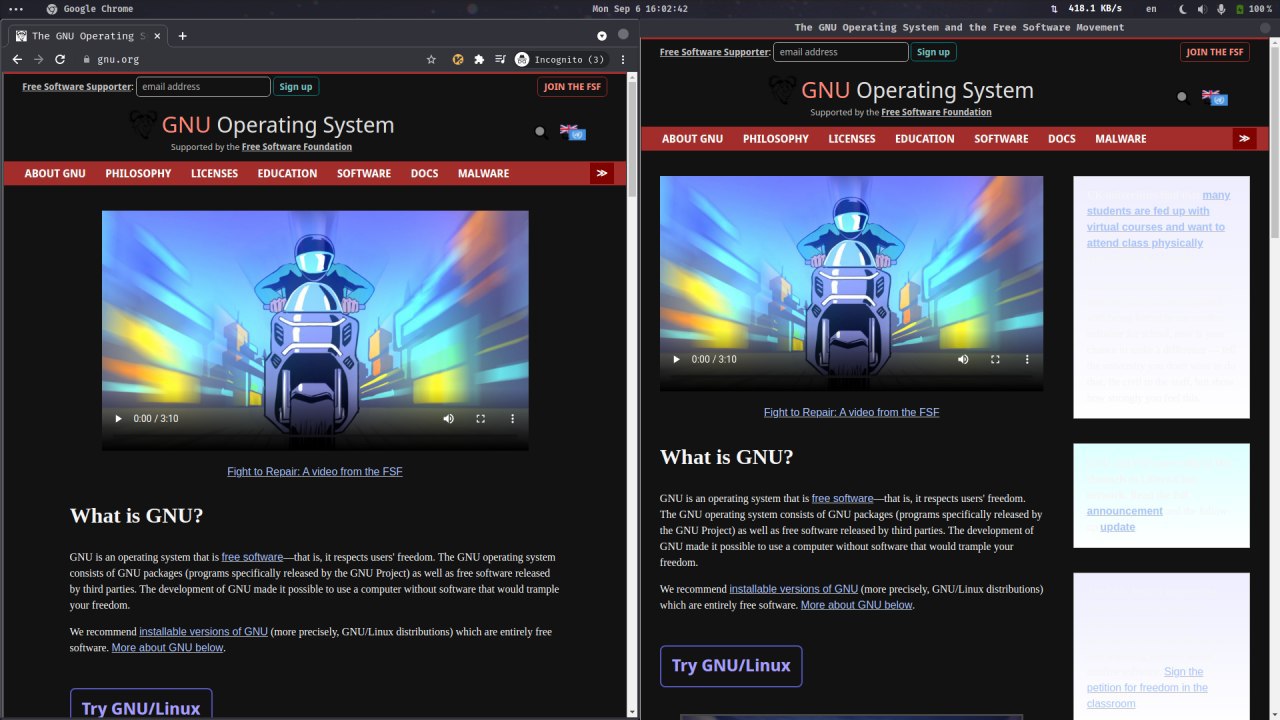
Task: Expand more nav items (≫) in right window
Action: (1244, 138)
